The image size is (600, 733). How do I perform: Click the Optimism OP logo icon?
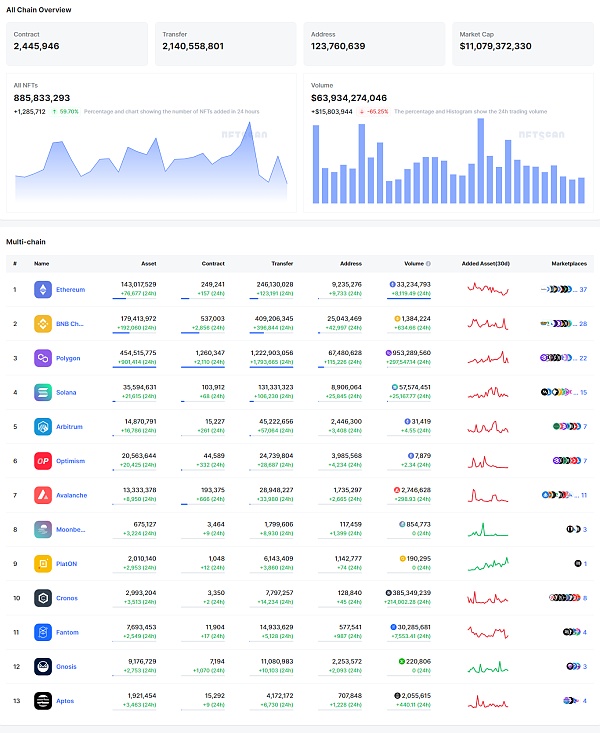click(43, 461)
